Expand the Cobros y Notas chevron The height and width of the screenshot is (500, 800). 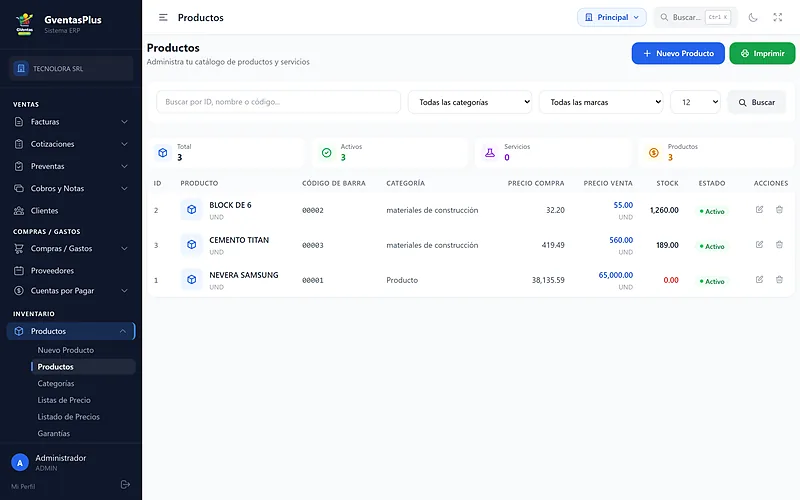124,188
